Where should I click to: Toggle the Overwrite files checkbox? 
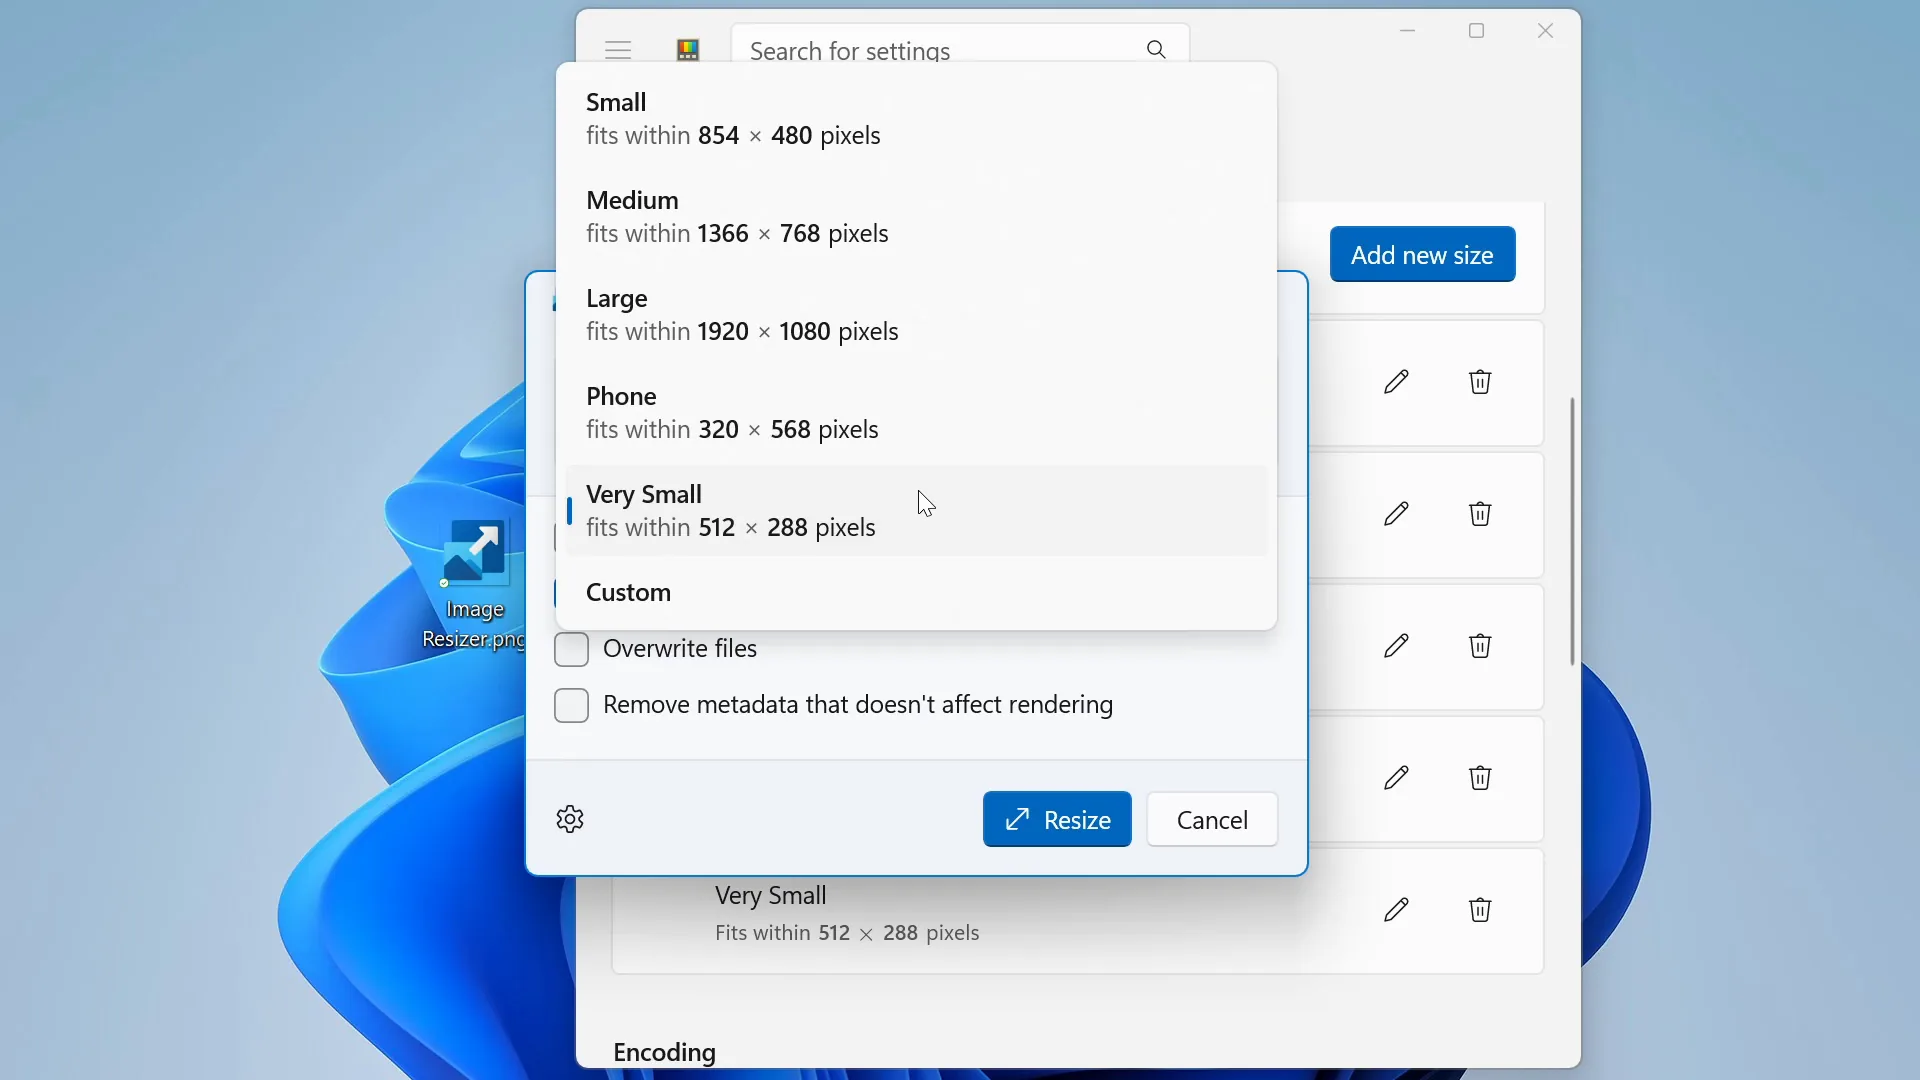tap(571, 650)
